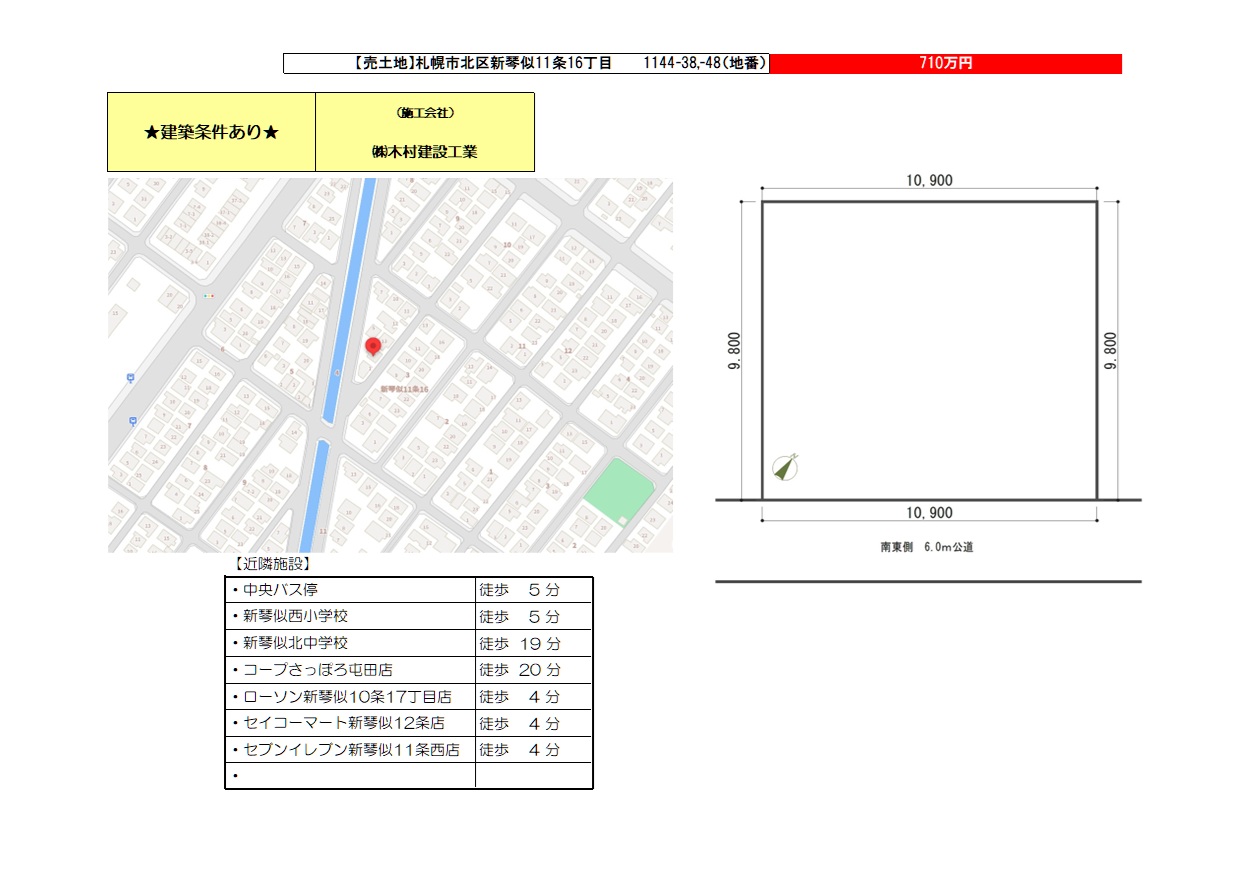Click the green north compass arrow in the lot plan
Screen dimensions: 1260x888
[x=786, y=467]
